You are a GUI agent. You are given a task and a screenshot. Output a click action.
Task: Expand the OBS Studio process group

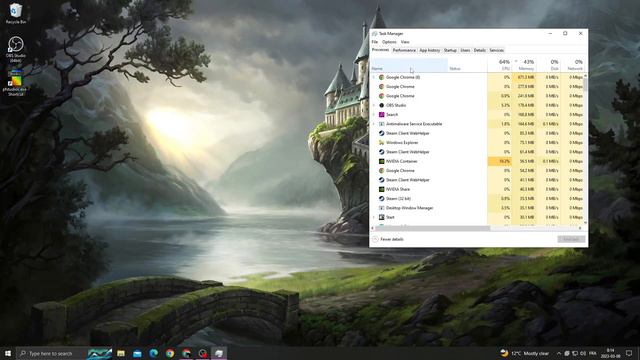pyautogui.click(x=373, y=105)
